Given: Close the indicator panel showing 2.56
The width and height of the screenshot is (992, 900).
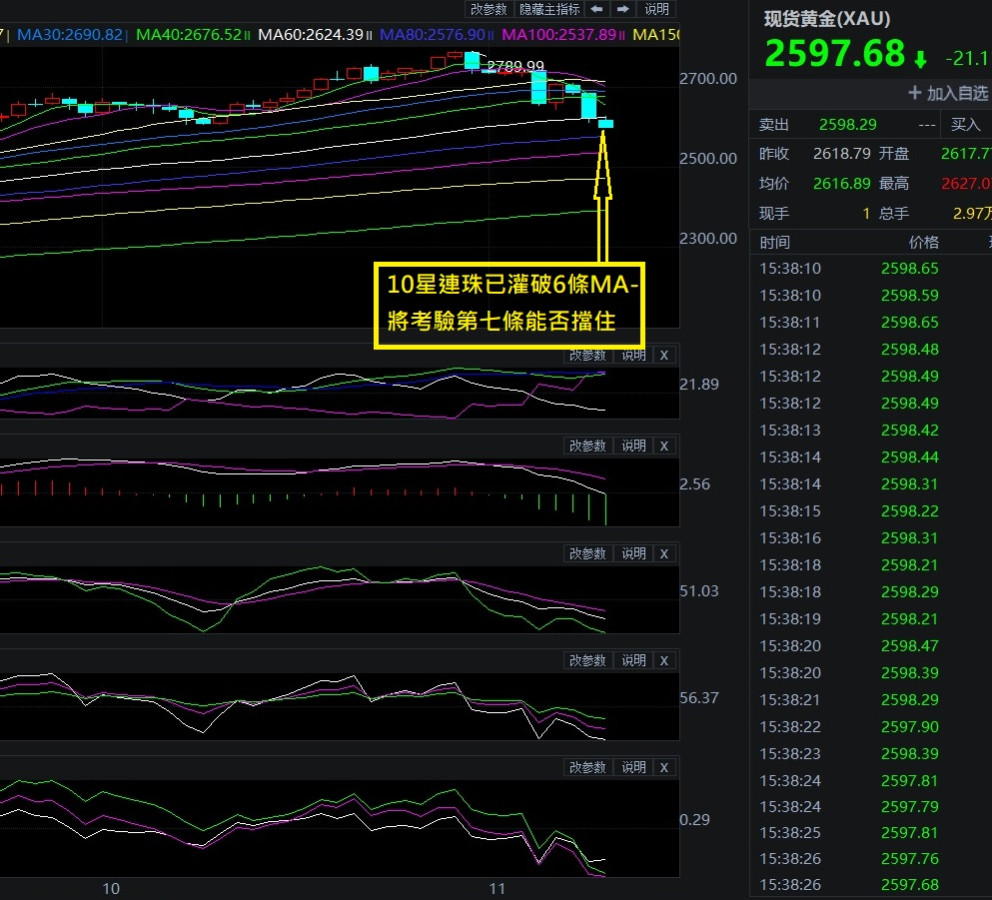Looking at the screenshot, I should click(x=664, y=446).
